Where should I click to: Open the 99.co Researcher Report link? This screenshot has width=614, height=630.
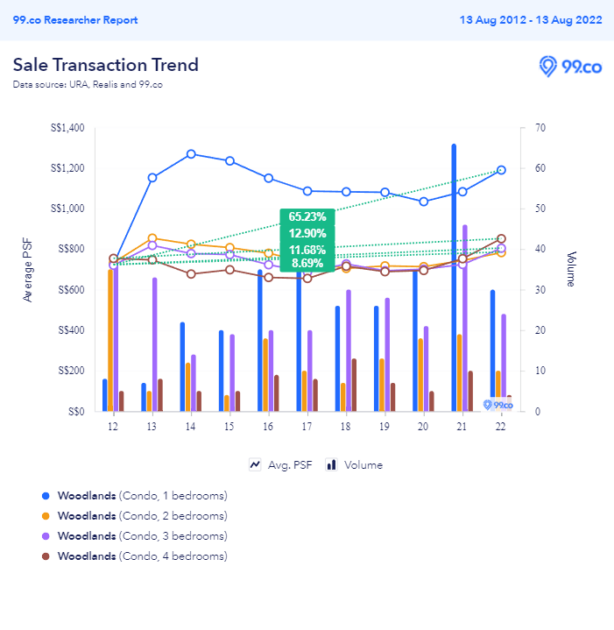coord(75,20)
